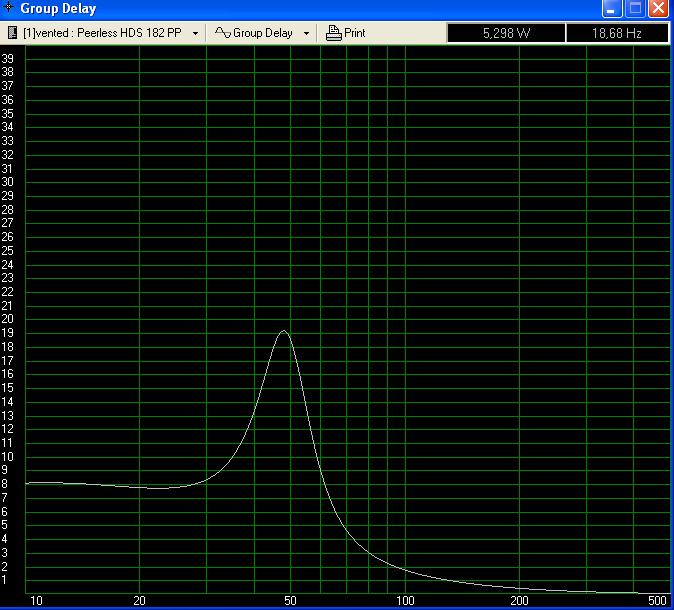Expand the Group Delay graph type arrow
Screen dimensions: 674x610
(306, 33)
